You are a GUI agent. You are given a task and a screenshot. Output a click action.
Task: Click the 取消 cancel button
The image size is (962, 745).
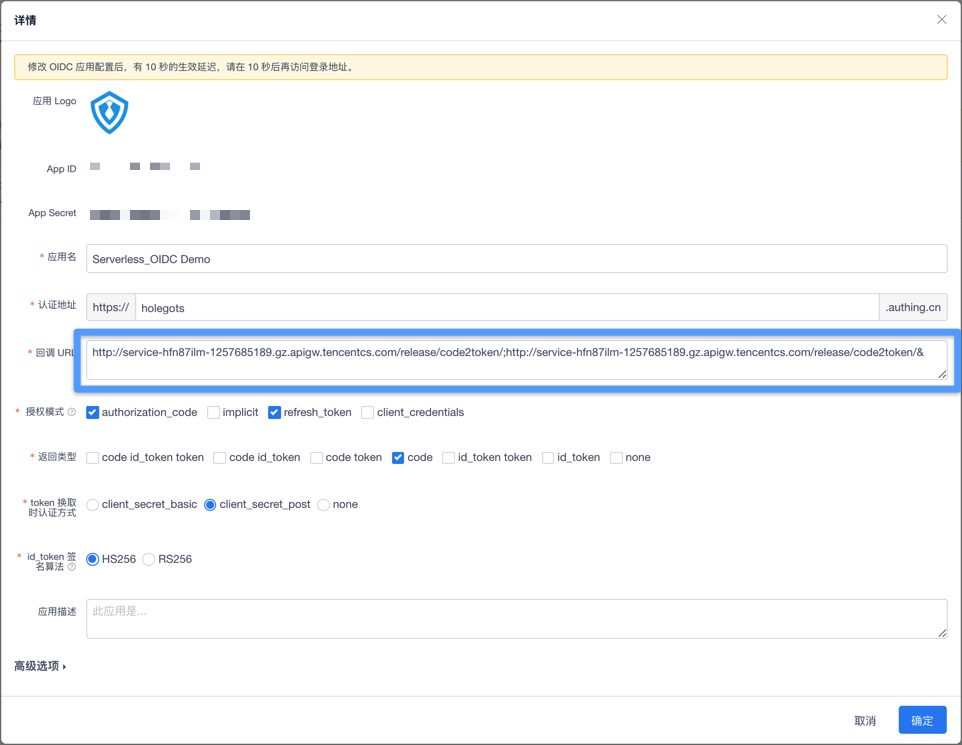click(865, 720)
